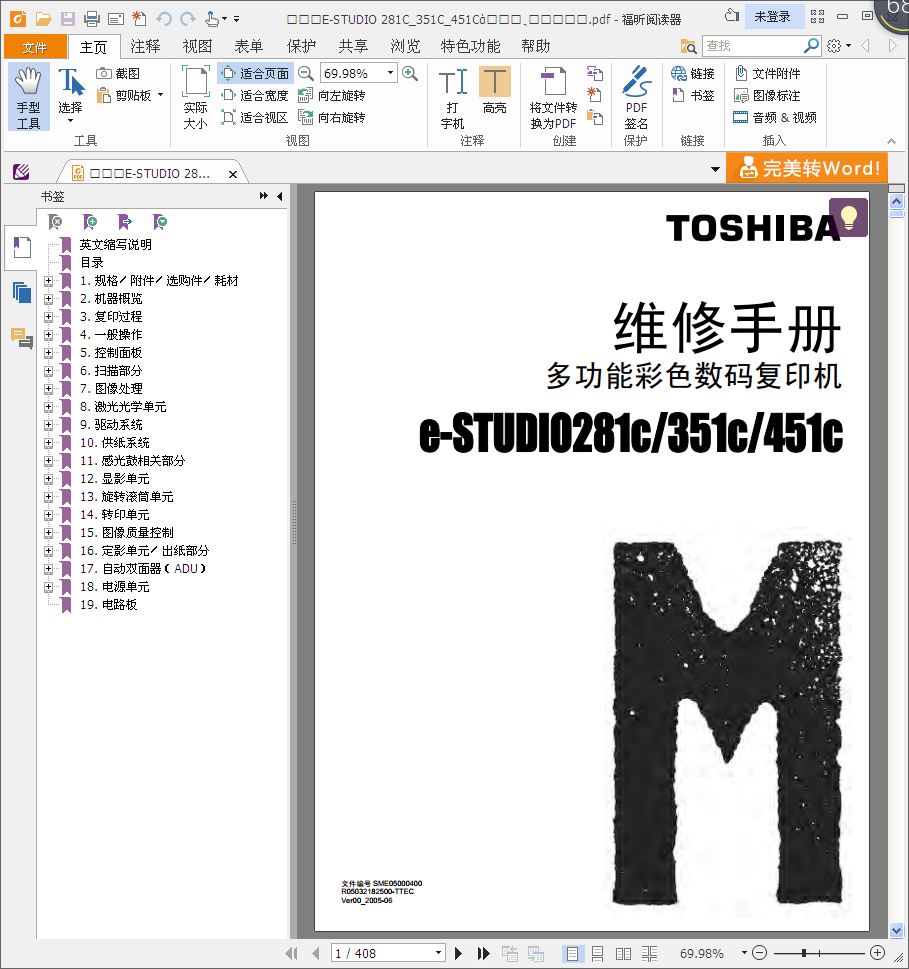The height and width of the screenshot is (969, 909).
Task: Toggle facing pages view mode in the status bar
Action: click(x=624, y=954)
